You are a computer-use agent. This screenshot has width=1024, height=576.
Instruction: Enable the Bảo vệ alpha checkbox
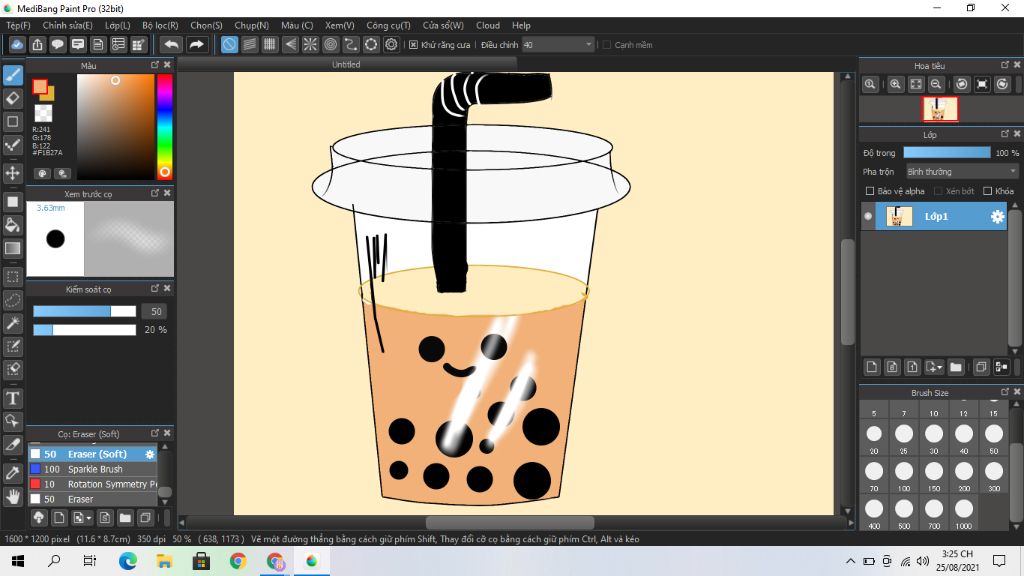click(x=870, y=191)
